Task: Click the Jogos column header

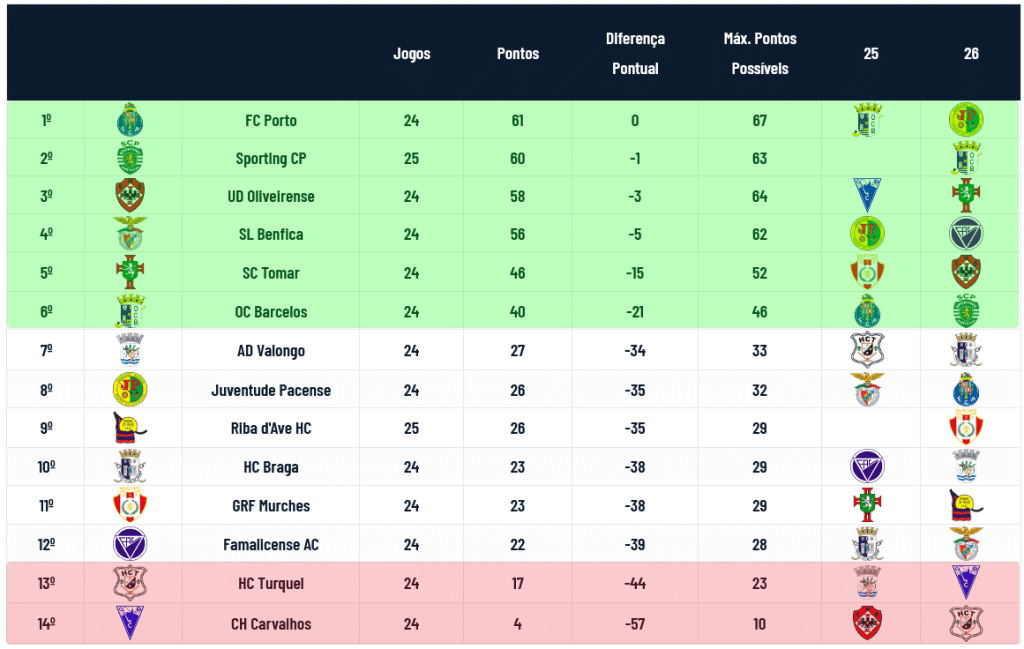Action: (411, 54)
